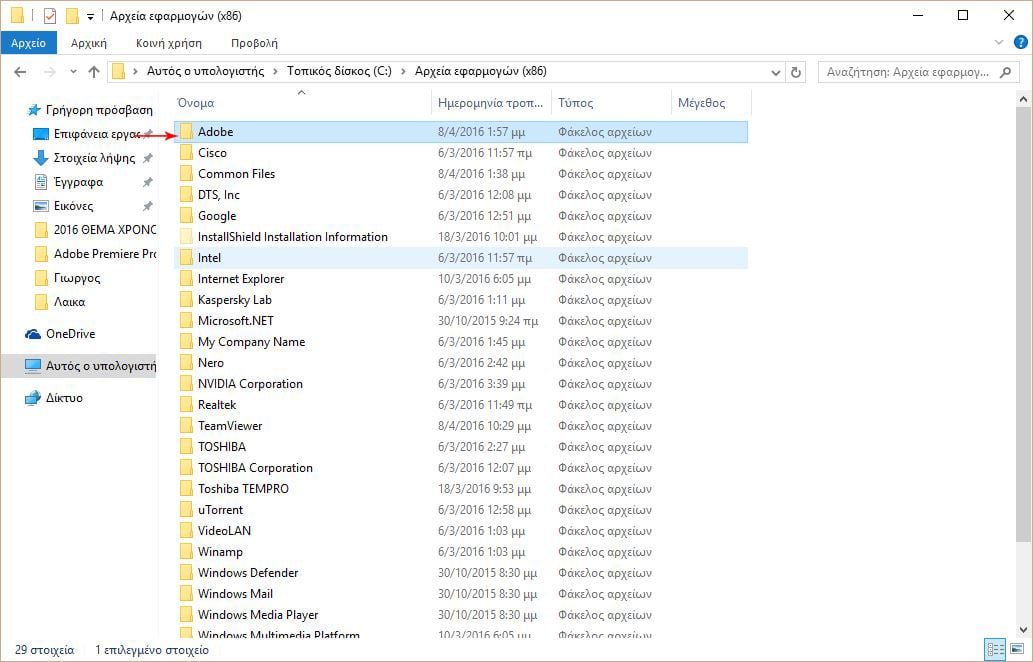Open Explorer help question mark
Image resolution: width=1033 pixels, height=662 pixels.
[x=1020, y=43]
